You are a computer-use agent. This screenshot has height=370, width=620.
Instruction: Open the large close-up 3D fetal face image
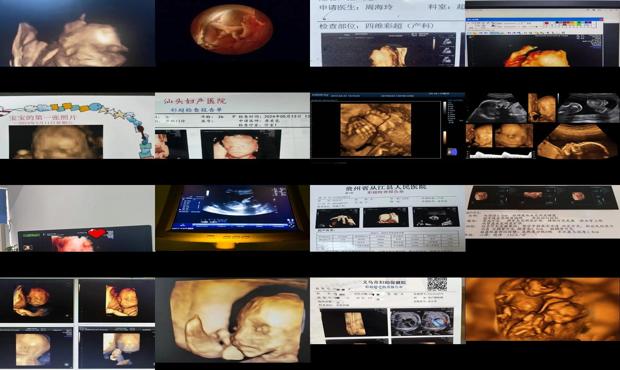(232, 320)
